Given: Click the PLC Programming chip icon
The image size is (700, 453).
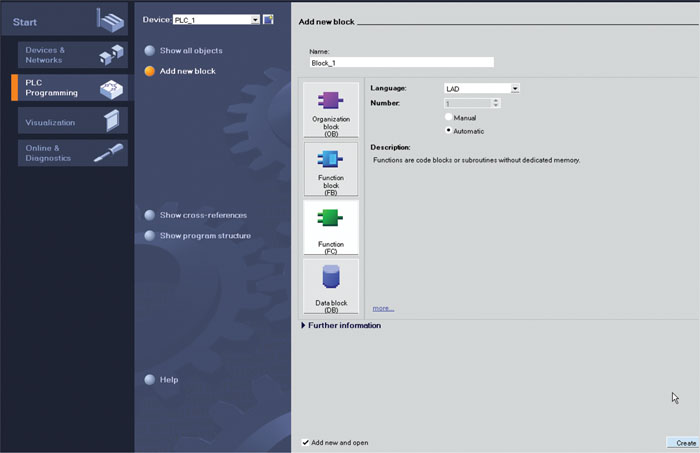Looking at the screenshot, I should (111, 89).
